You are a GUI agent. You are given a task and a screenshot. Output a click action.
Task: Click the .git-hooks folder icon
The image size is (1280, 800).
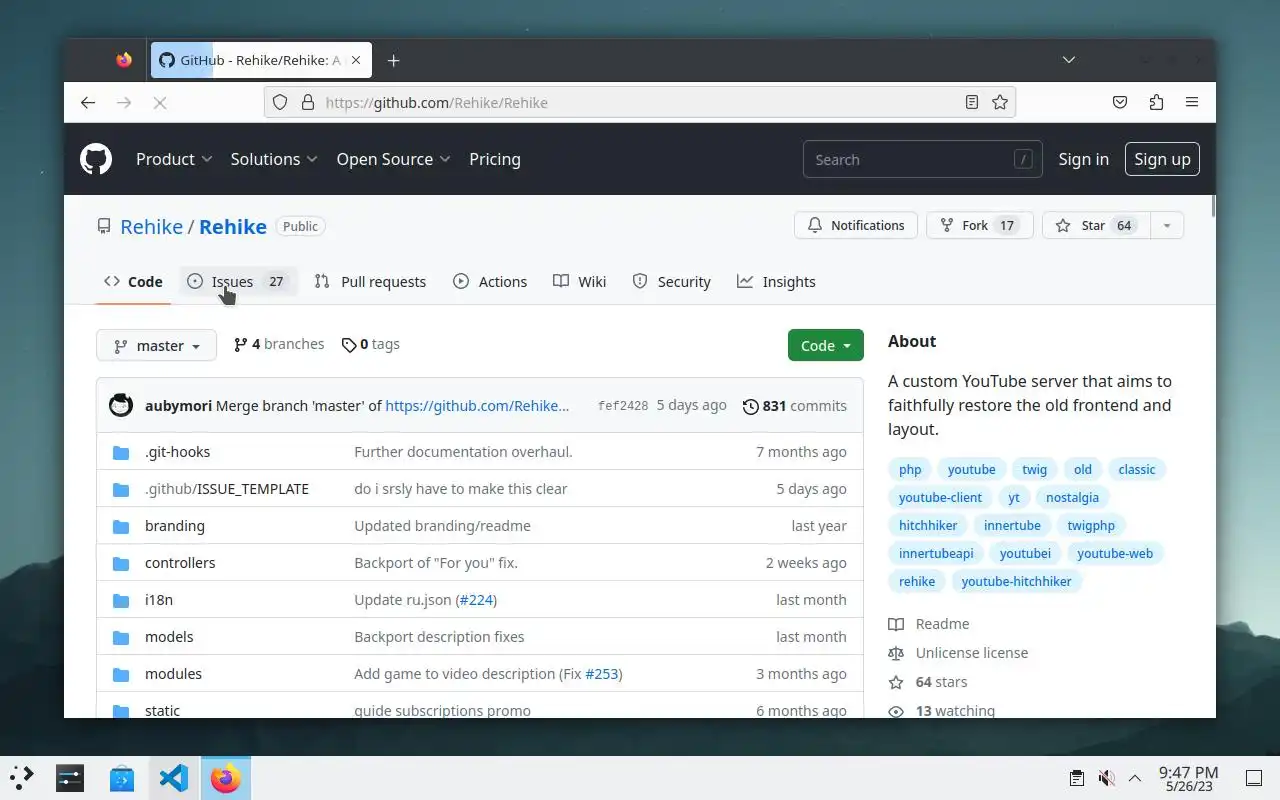pyautogui.click(x=121, y=452)
